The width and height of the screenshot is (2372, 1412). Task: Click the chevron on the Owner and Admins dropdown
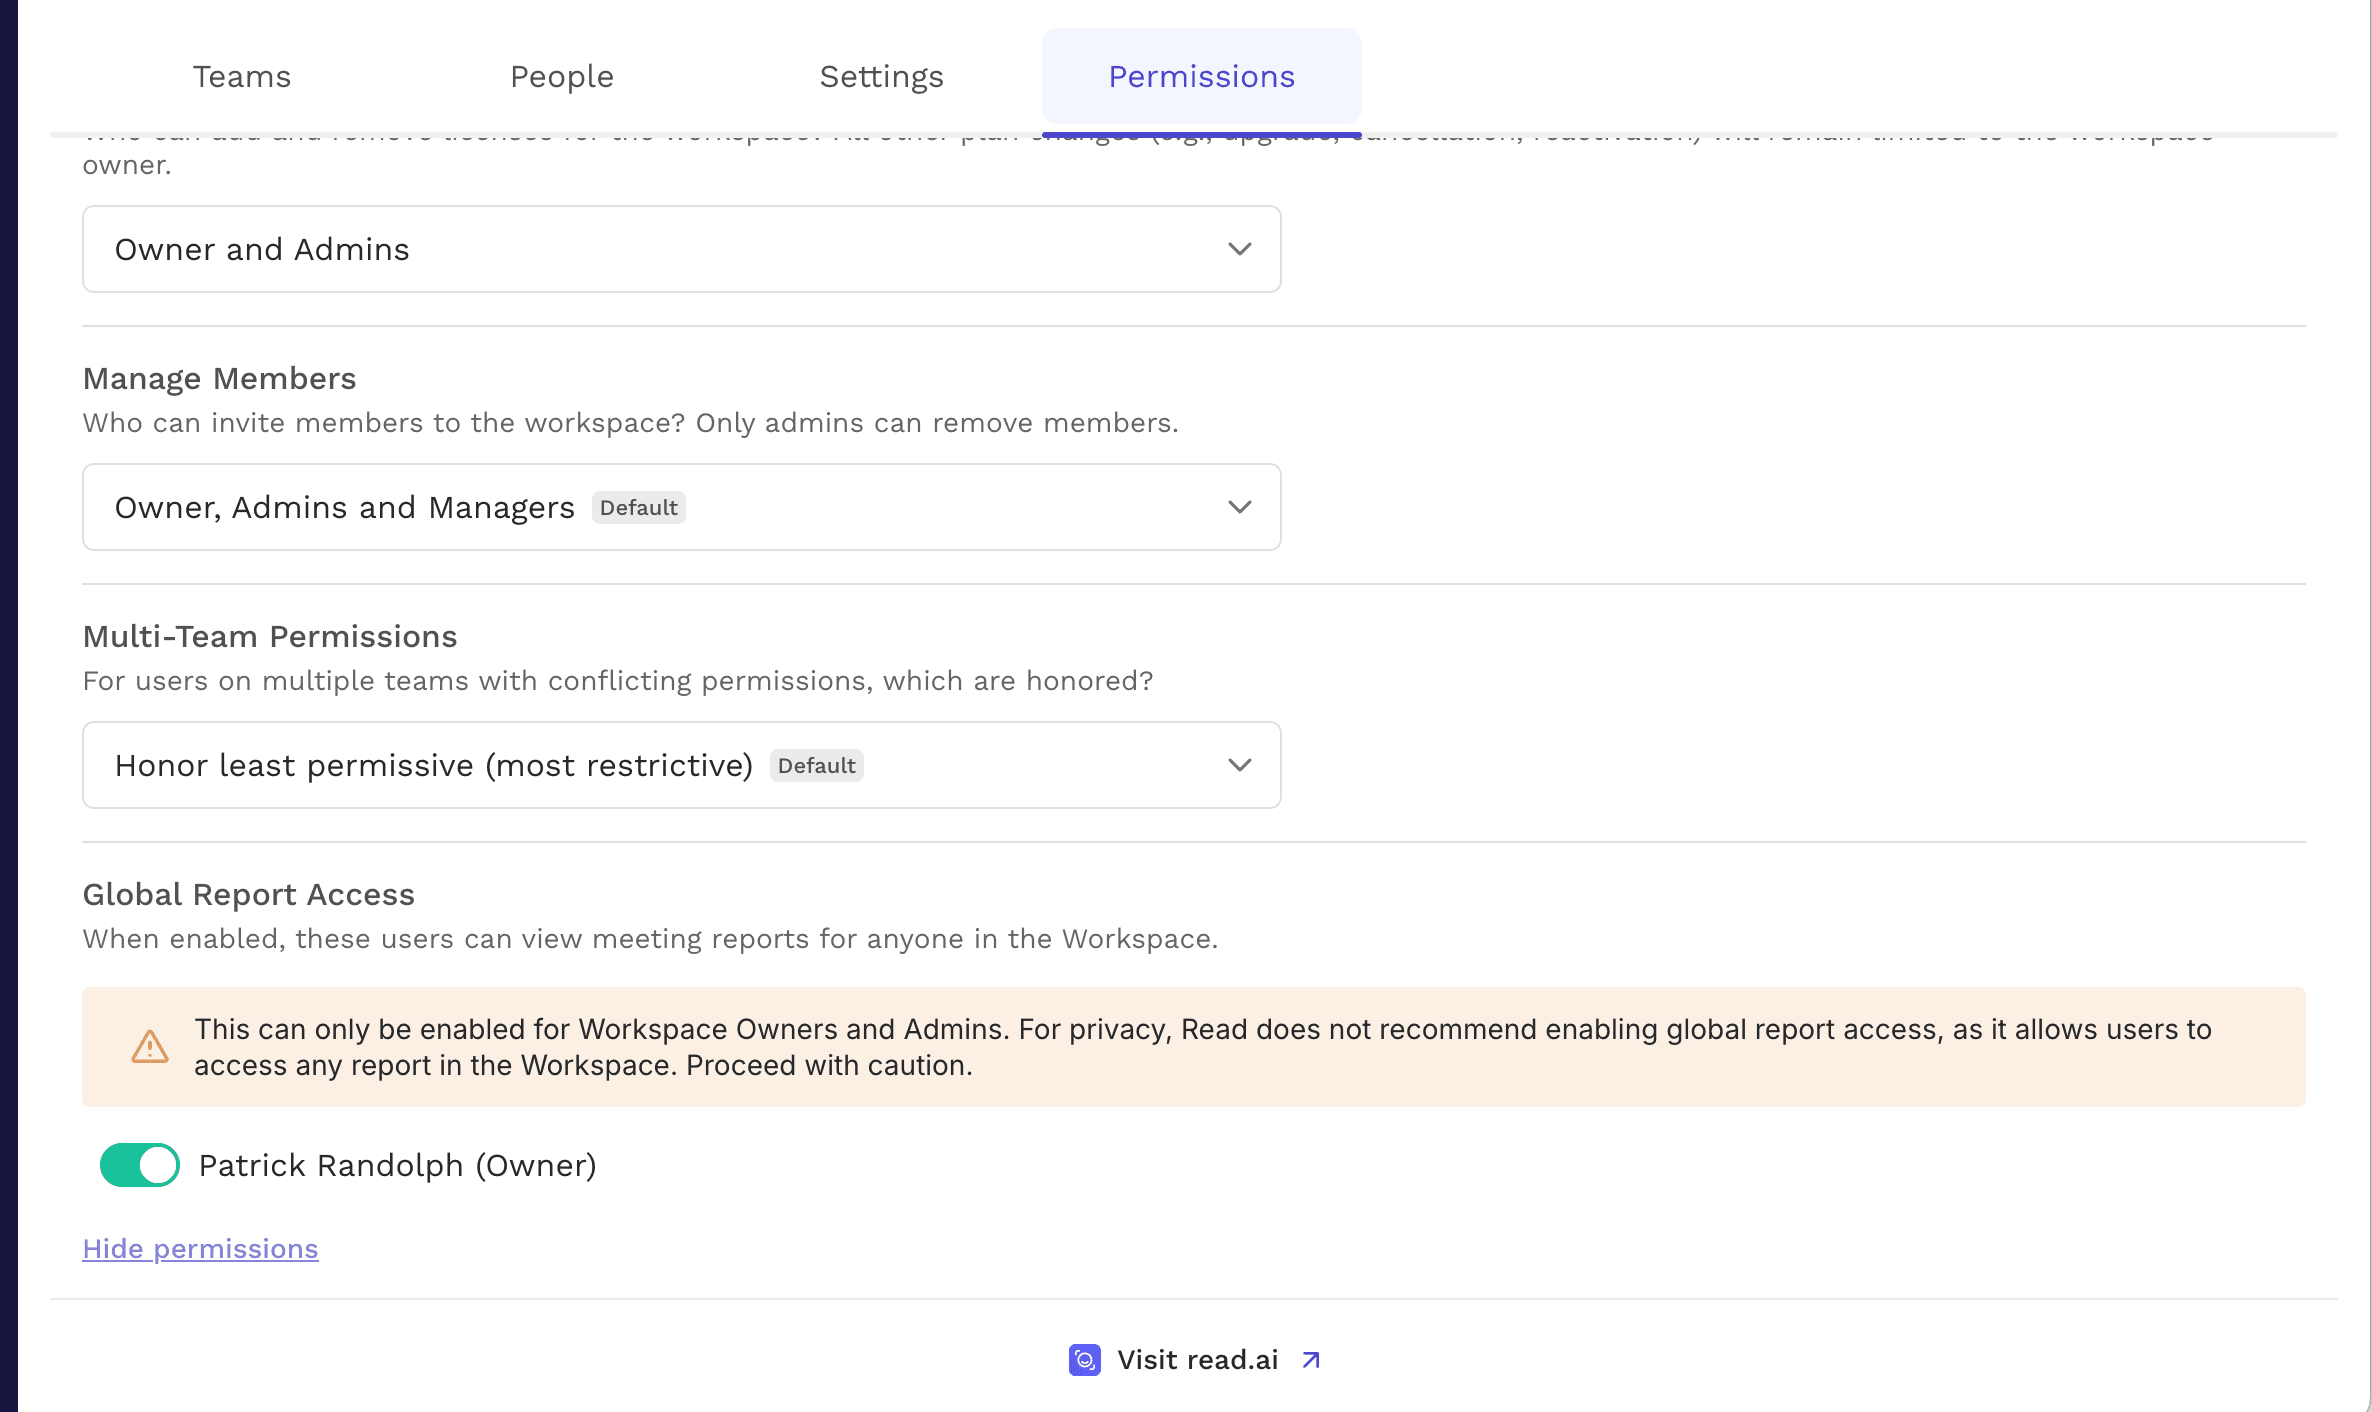pos(1239,249)
